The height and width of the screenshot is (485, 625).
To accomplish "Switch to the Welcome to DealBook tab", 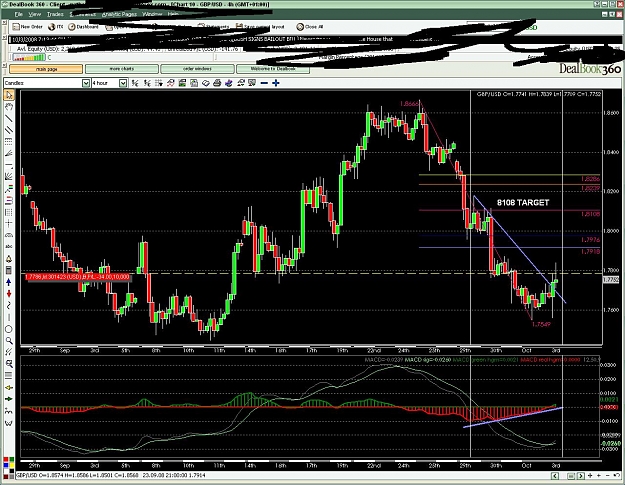I will pyautogui.click(x=273, y=69).
